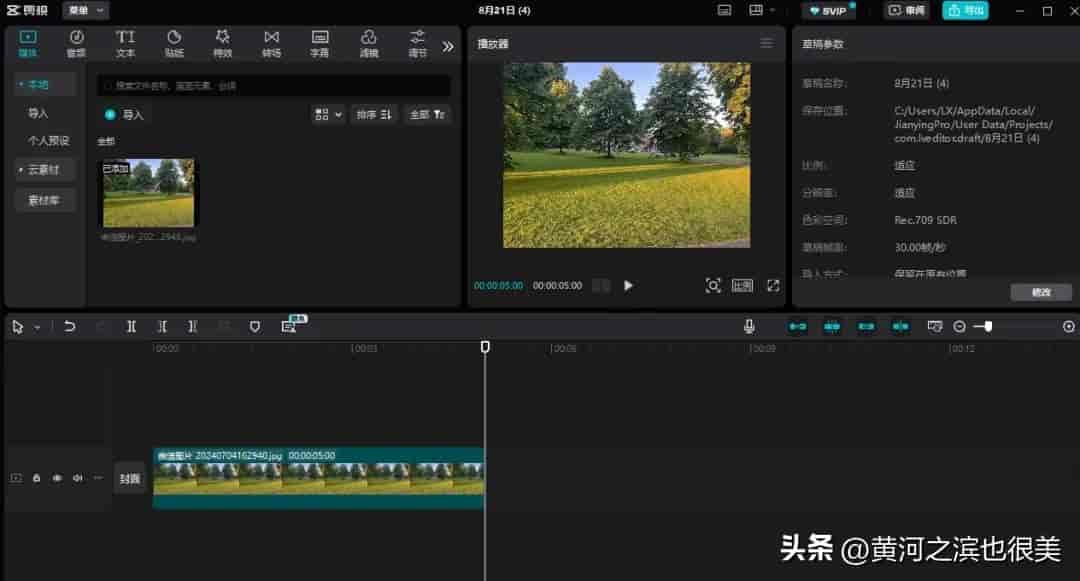The height and width of the screenshot is (581, 1080).
Task: Open the player panel hamburger menu
Action: pos(767,43)
